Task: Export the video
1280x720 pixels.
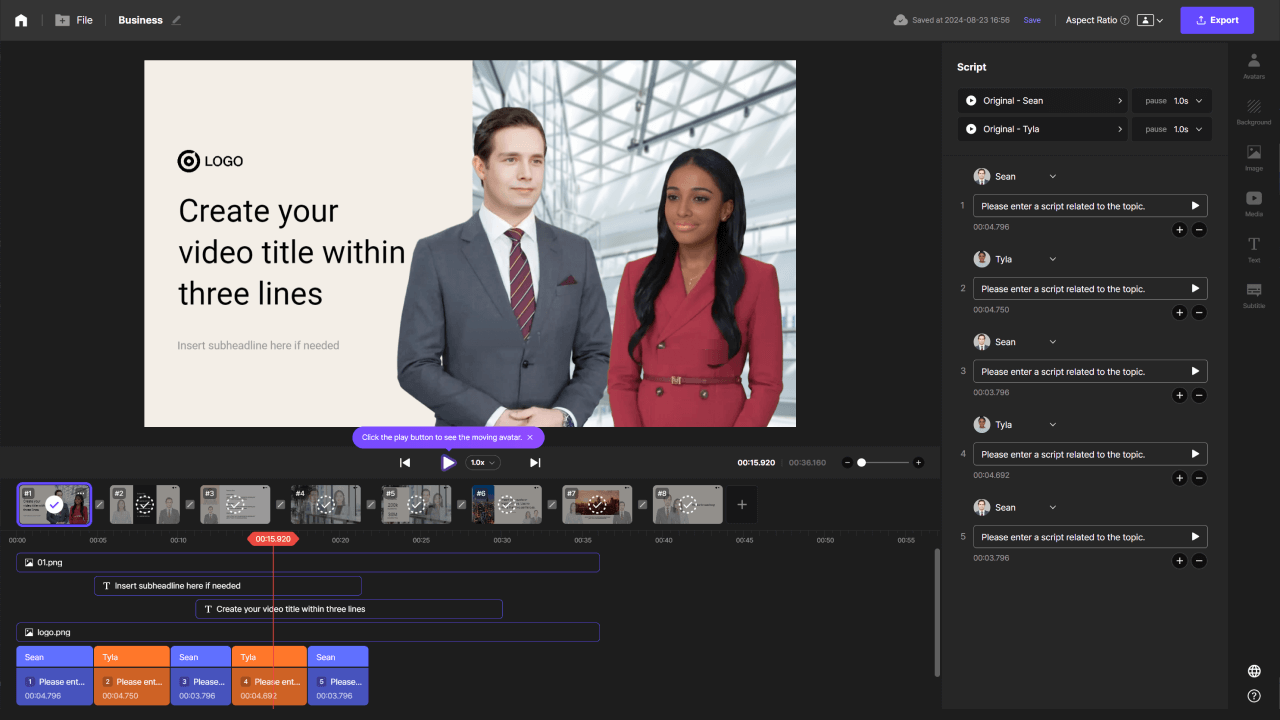Action: (x=1217, y=20)
